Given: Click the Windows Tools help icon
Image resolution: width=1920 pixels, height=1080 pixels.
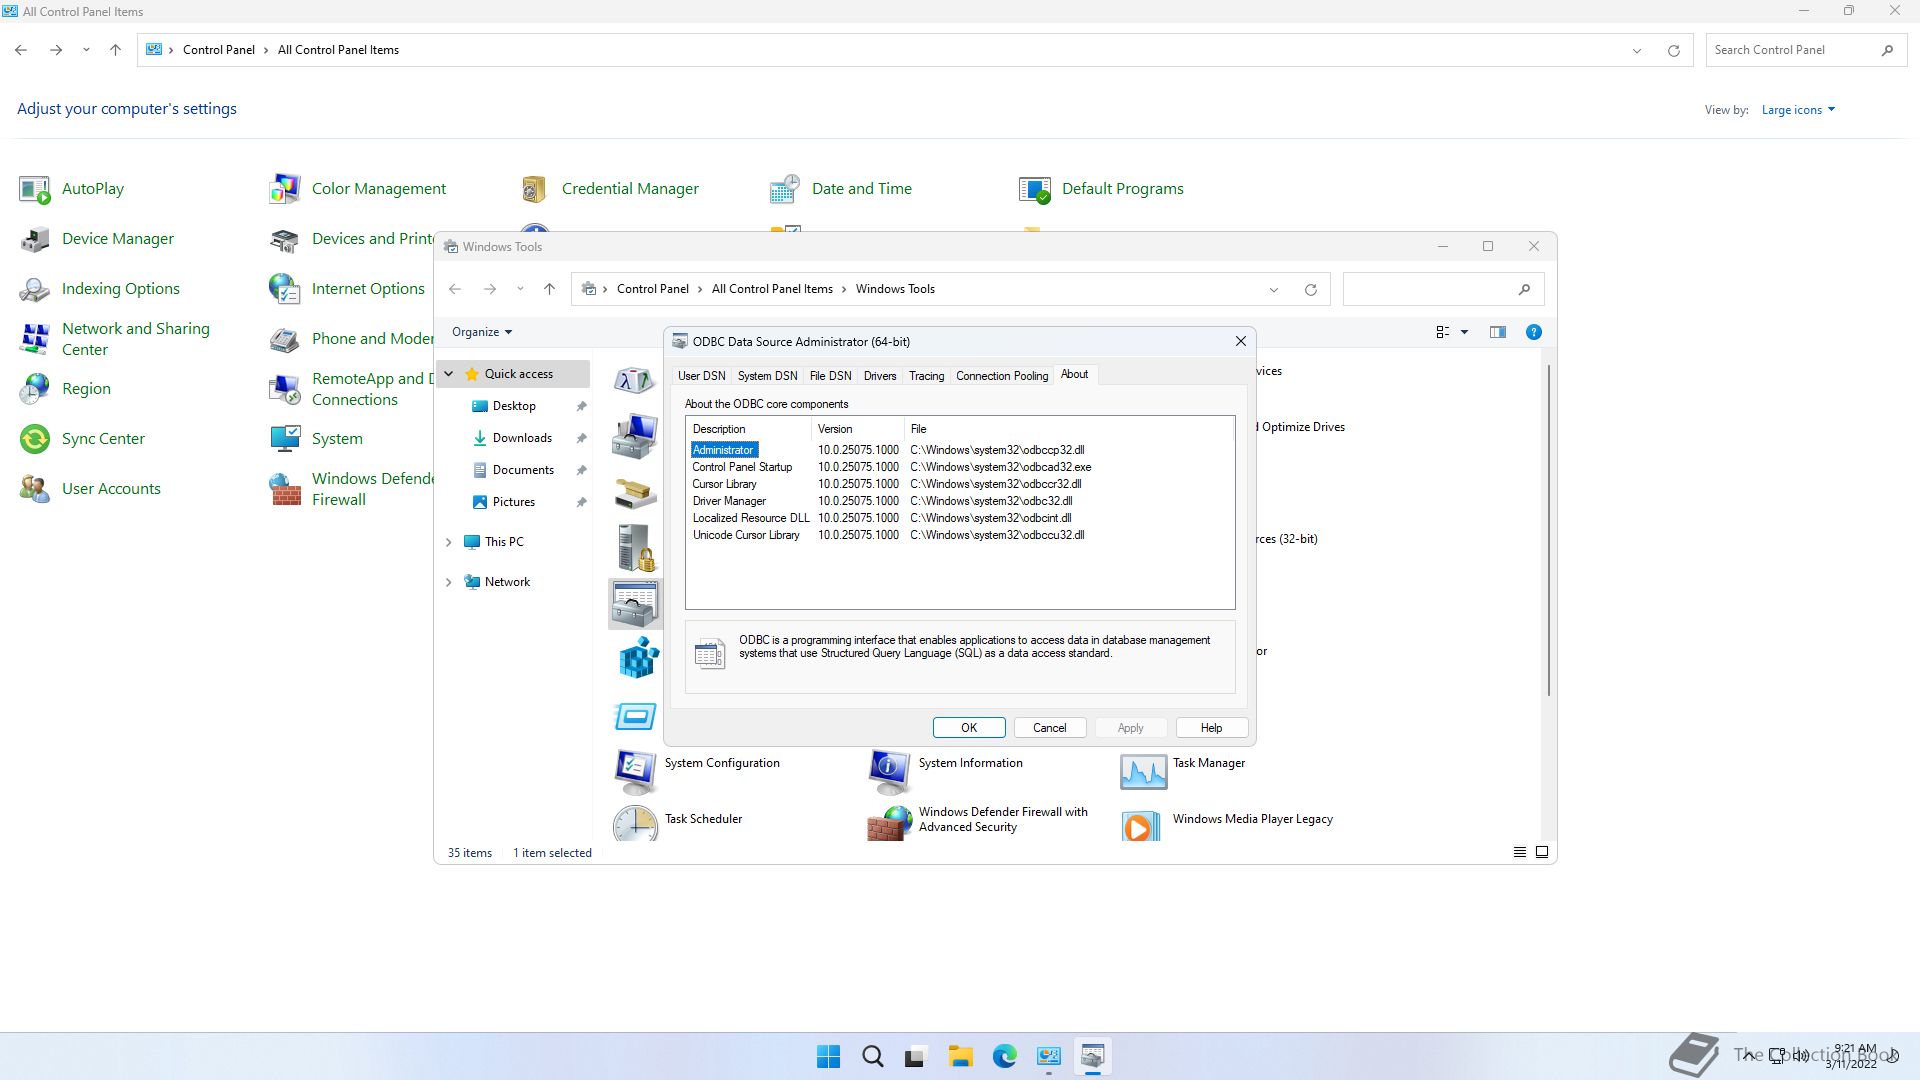Looking at the screenshot, I should coord(1533,332).
